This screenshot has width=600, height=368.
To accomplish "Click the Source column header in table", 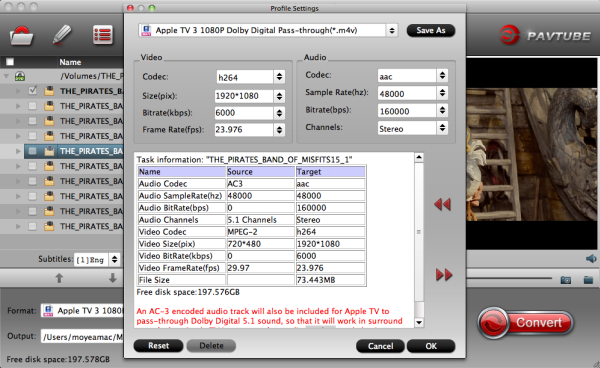I will (260, 172).
